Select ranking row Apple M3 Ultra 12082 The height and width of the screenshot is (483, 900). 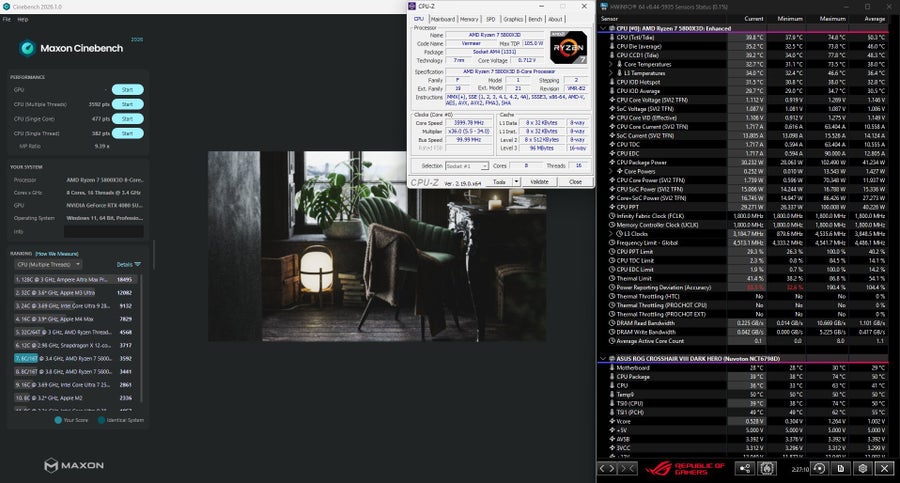(x=75, y=292)
